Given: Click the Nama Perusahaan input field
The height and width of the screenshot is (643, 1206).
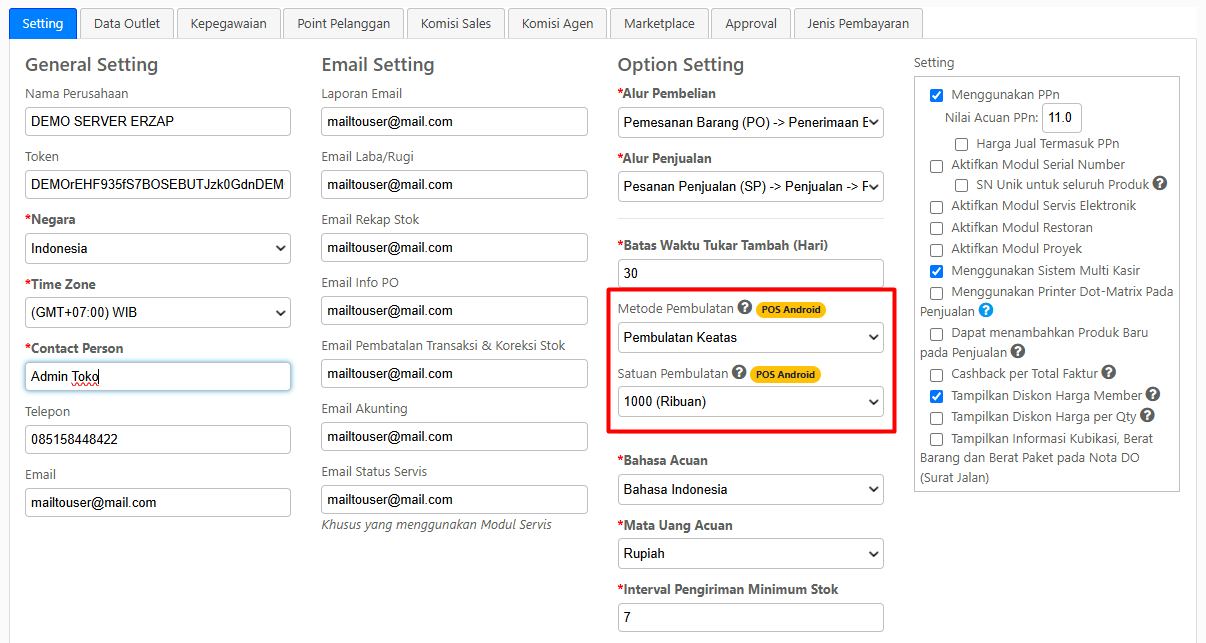Looking at the screenshot, I should coord(158,122).
